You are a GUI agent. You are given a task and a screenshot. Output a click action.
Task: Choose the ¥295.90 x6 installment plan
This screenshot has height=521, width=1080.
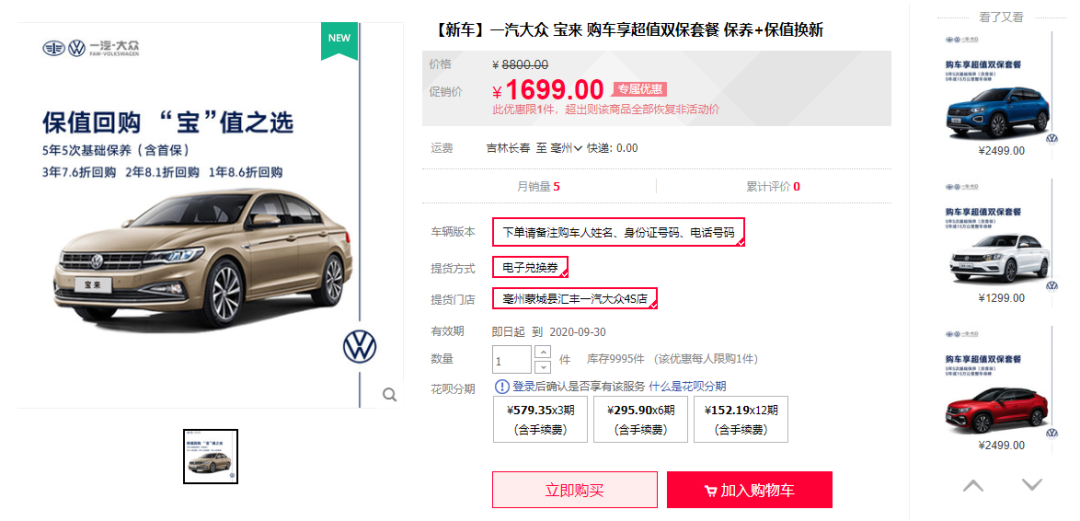(x=641, y=419)
